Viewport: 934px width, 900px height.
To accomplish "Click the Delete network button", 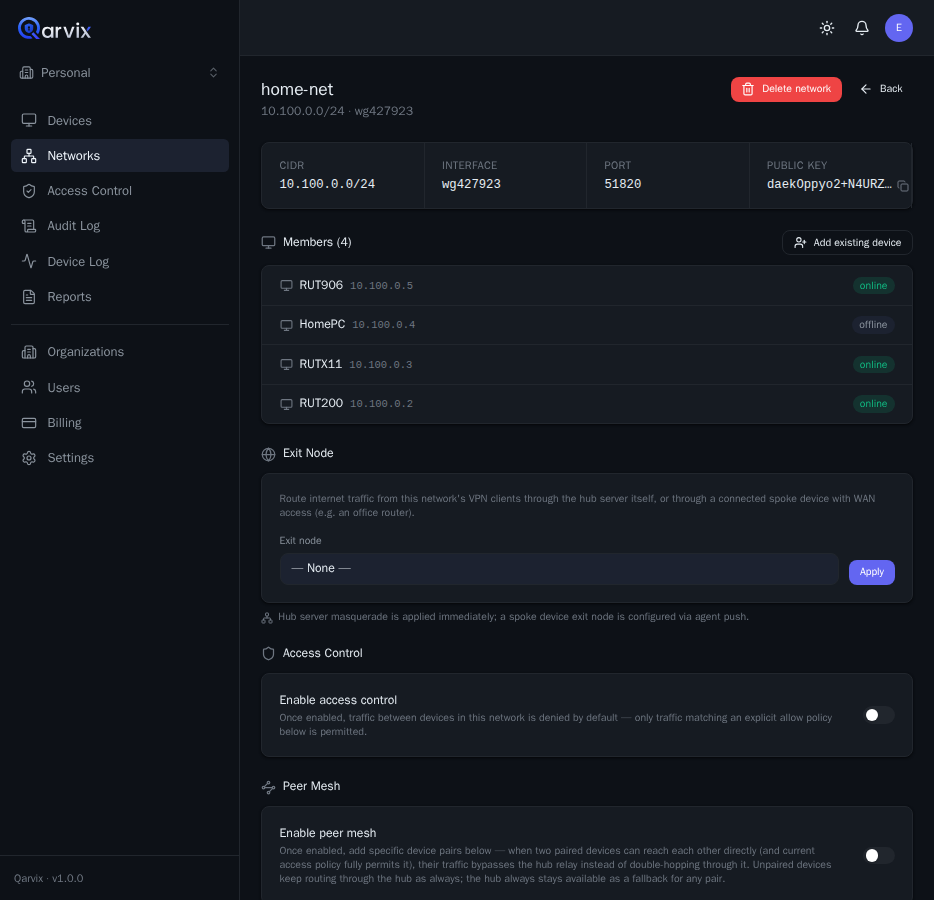I will (786, 89).
